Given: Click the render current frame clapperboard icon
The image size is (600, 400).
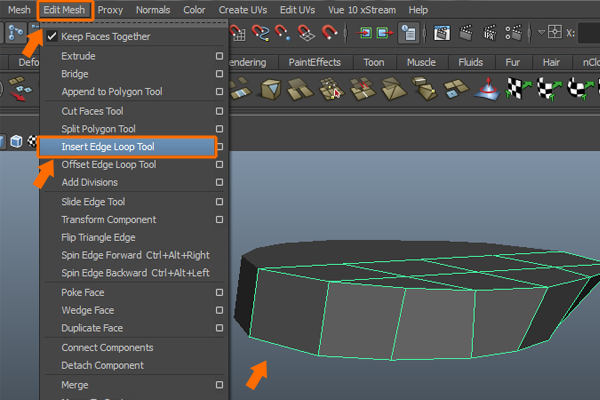Looking at the screenshot, I should pos(464,32).
